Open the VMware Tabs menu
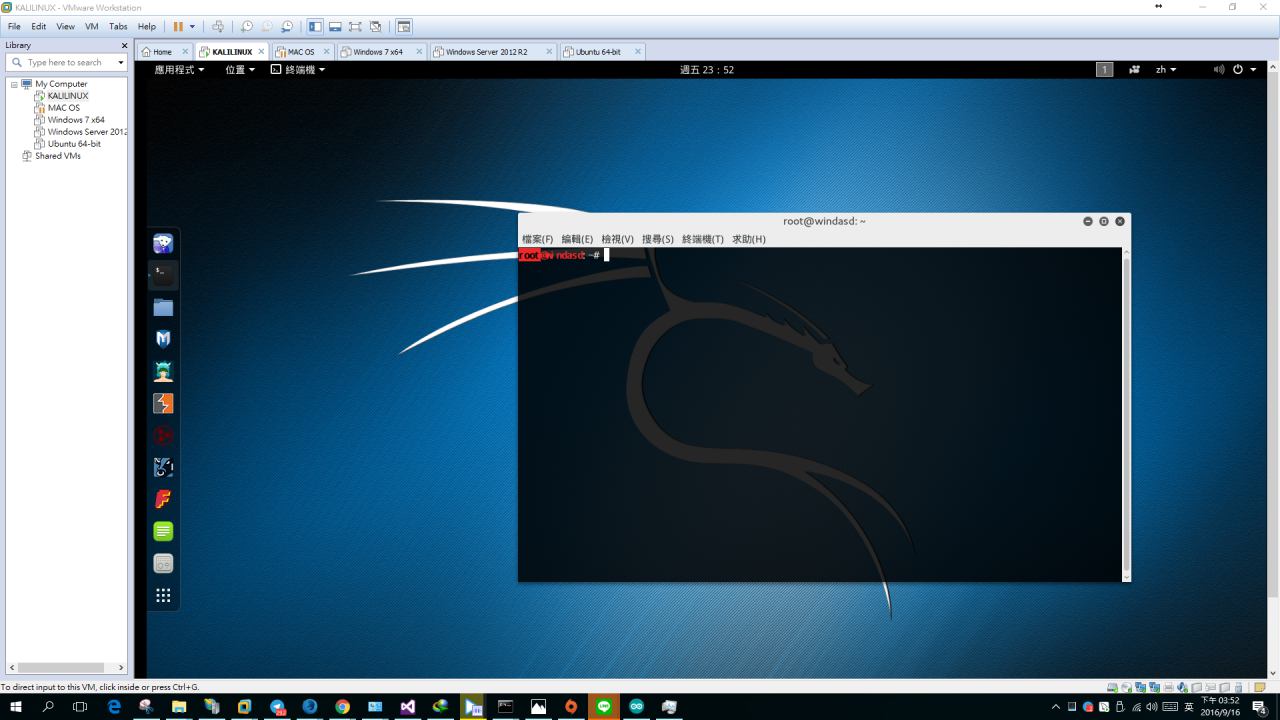Screen dimensions: 1280x720 pos(118,26)
